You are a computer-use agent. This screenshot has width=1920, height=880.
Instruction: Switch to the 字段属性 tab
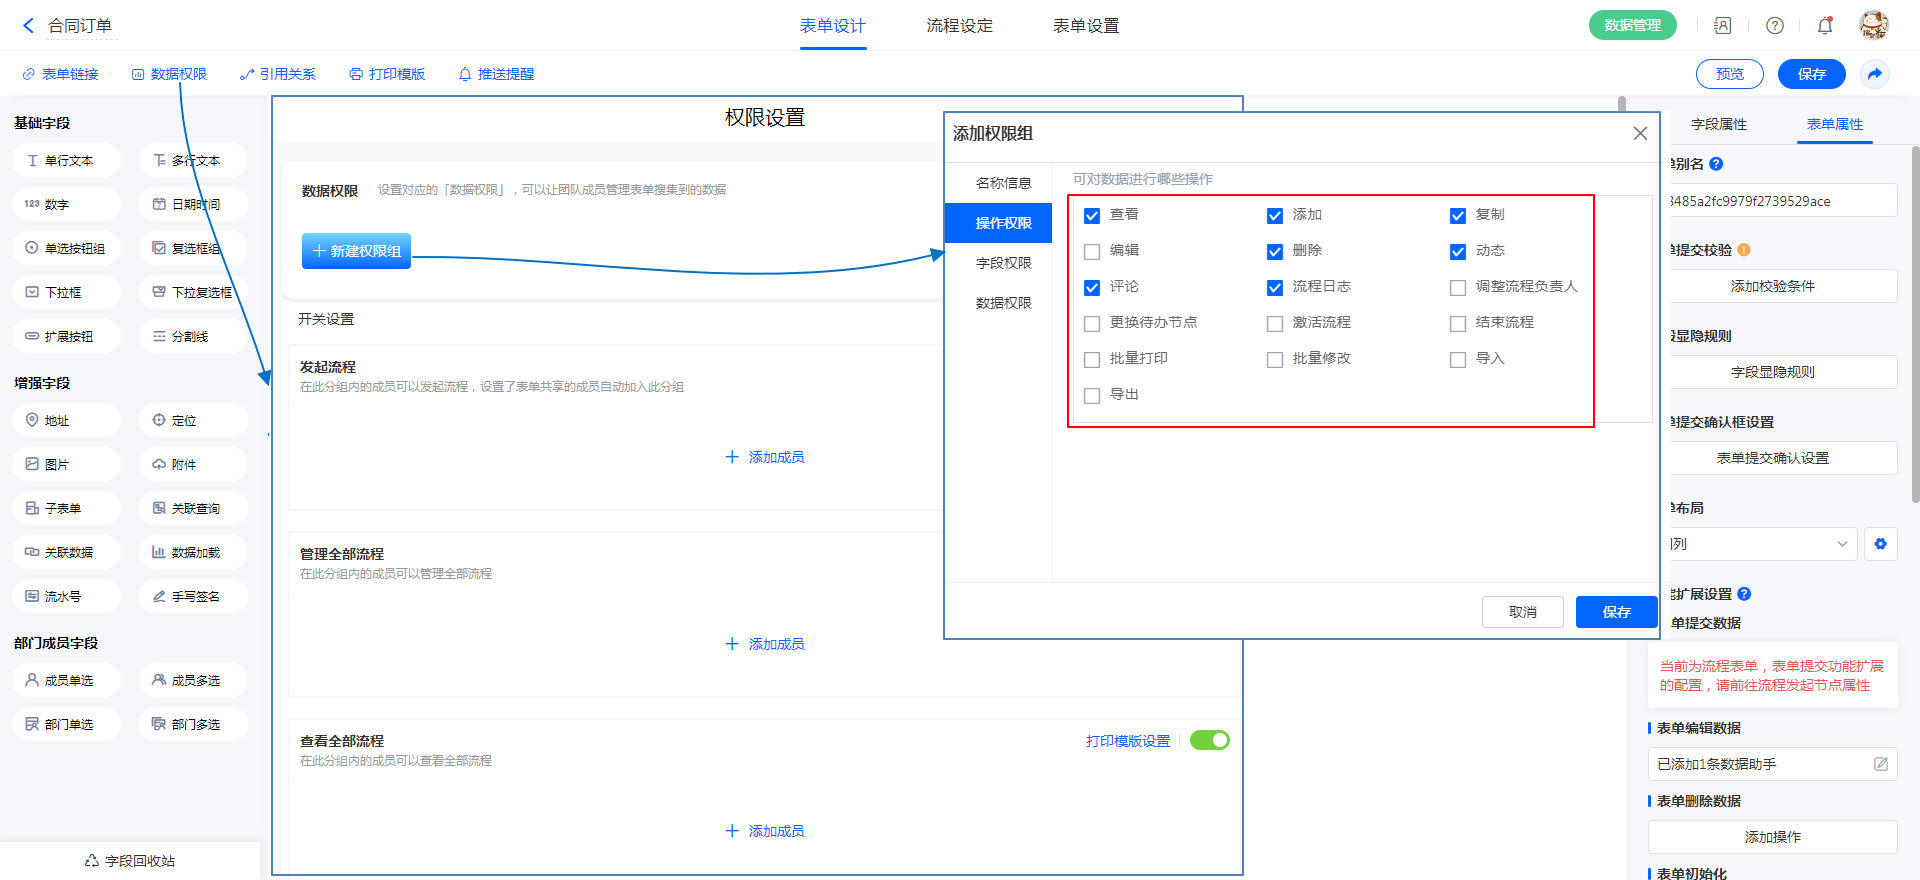(x=1719, y=124)
